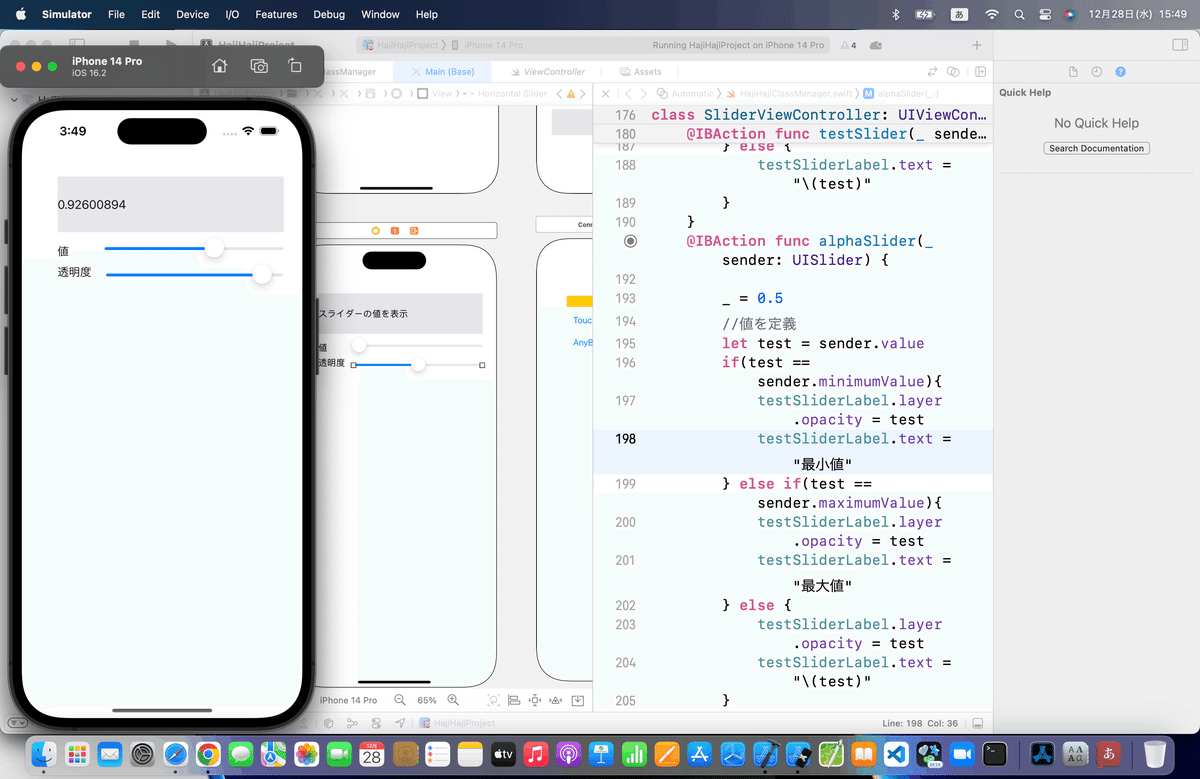1200x779 pixels.
Task: Open the Features menu
Action: point(276,14)
